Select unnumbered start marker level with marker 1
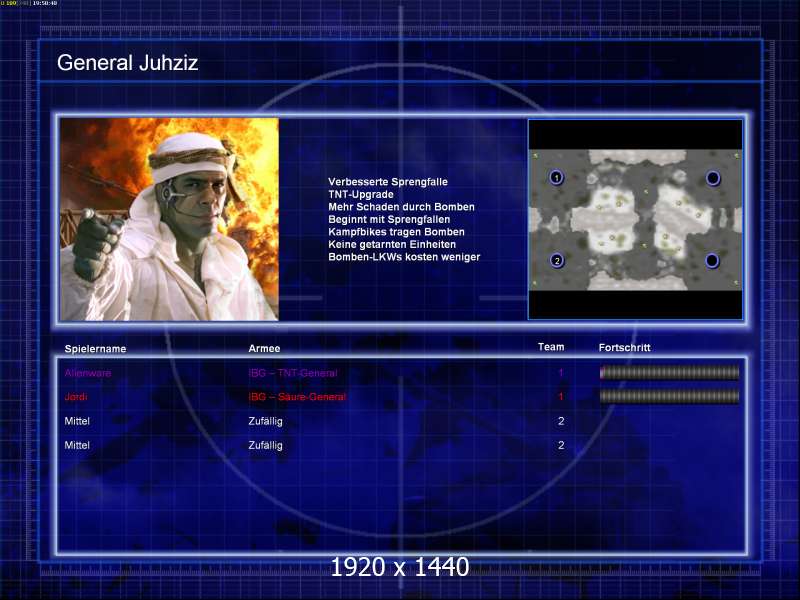 pyautogui.click(x=713, y=178)
